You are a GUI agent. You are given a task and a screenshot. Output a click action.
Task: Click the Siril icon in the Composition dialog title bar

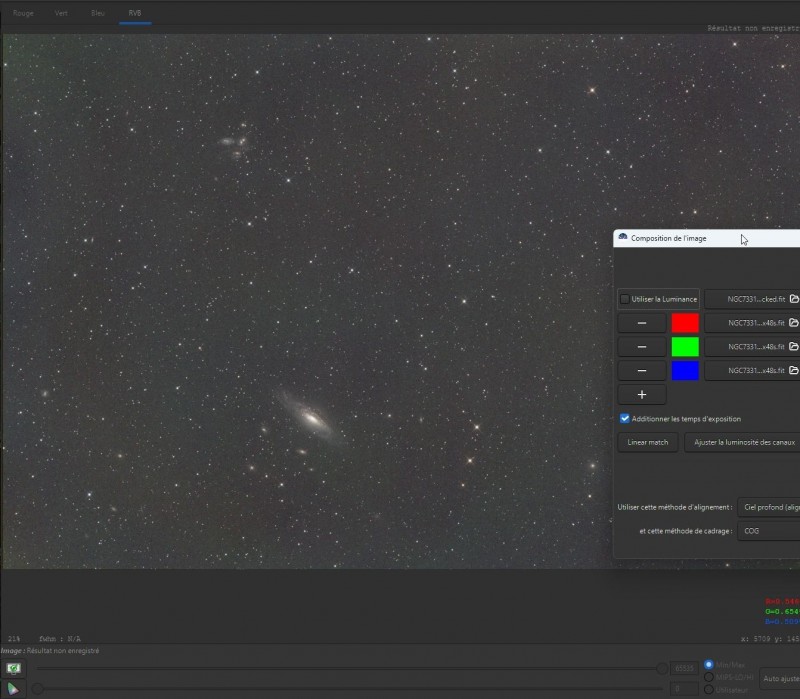623,238
